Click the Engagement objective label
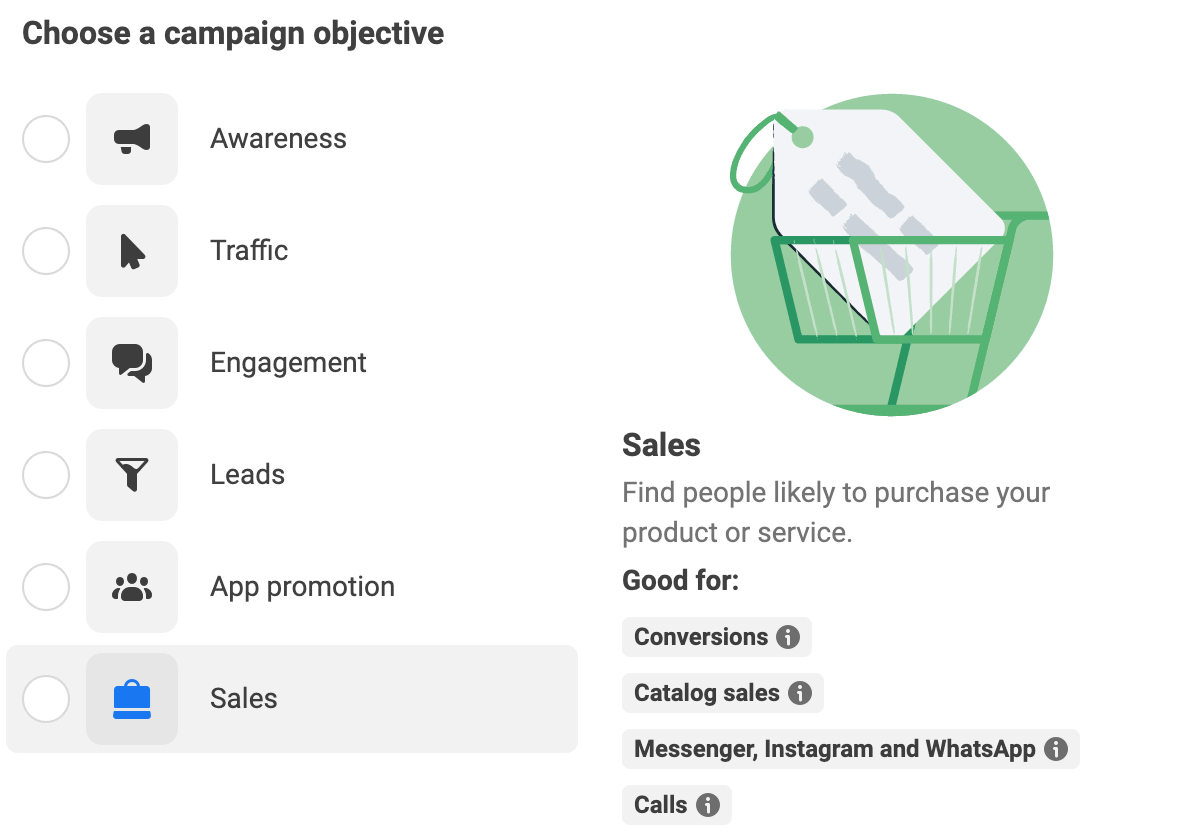1184x836 pixels. (x=288, y=363)
